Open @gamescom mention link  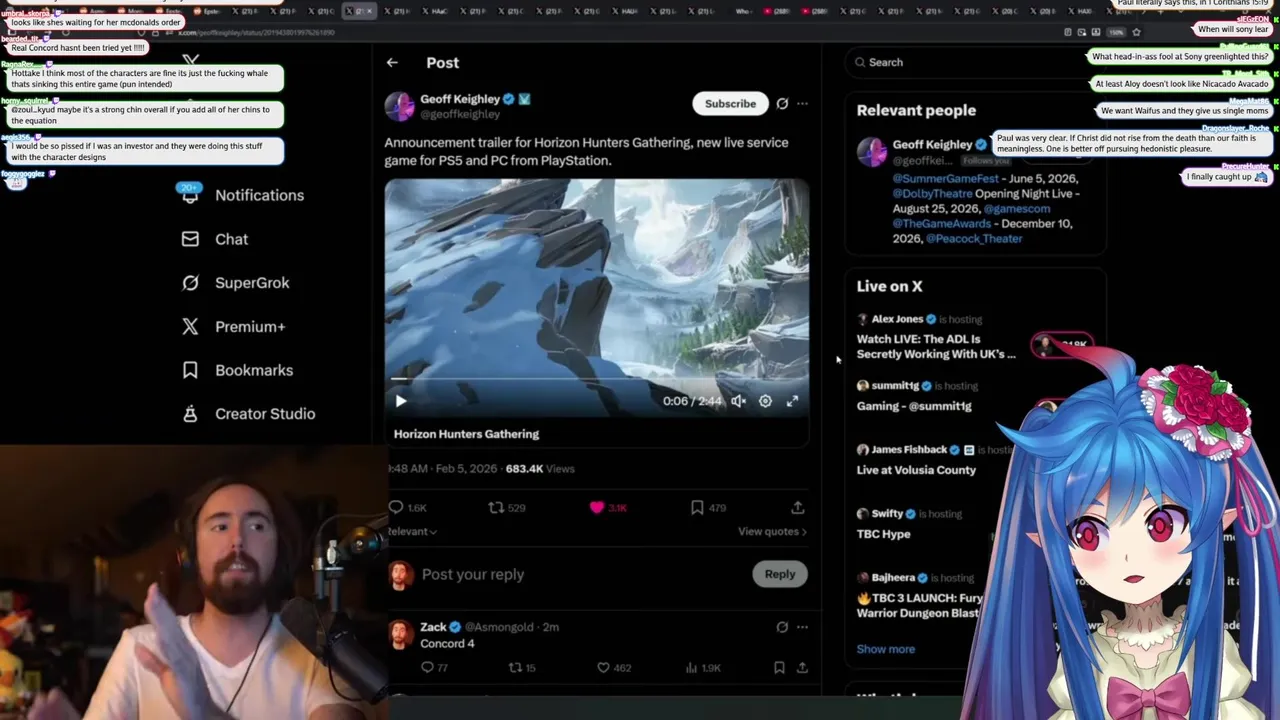click(1016, 208)
